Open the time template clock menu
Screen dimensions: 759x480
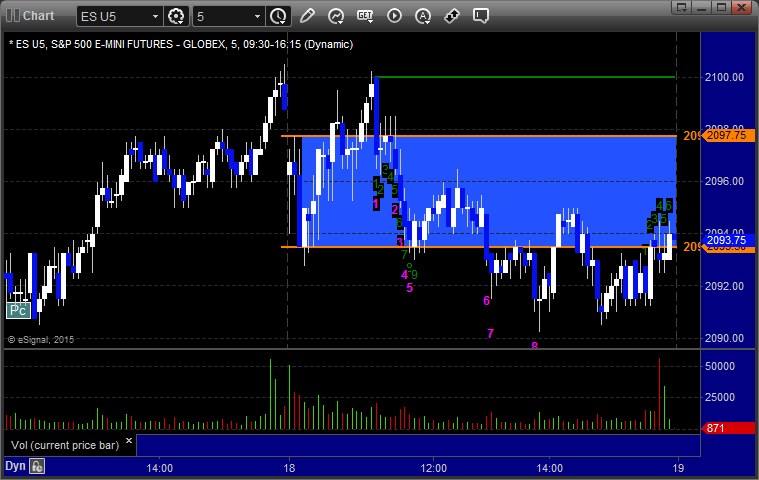pos(278,16)
